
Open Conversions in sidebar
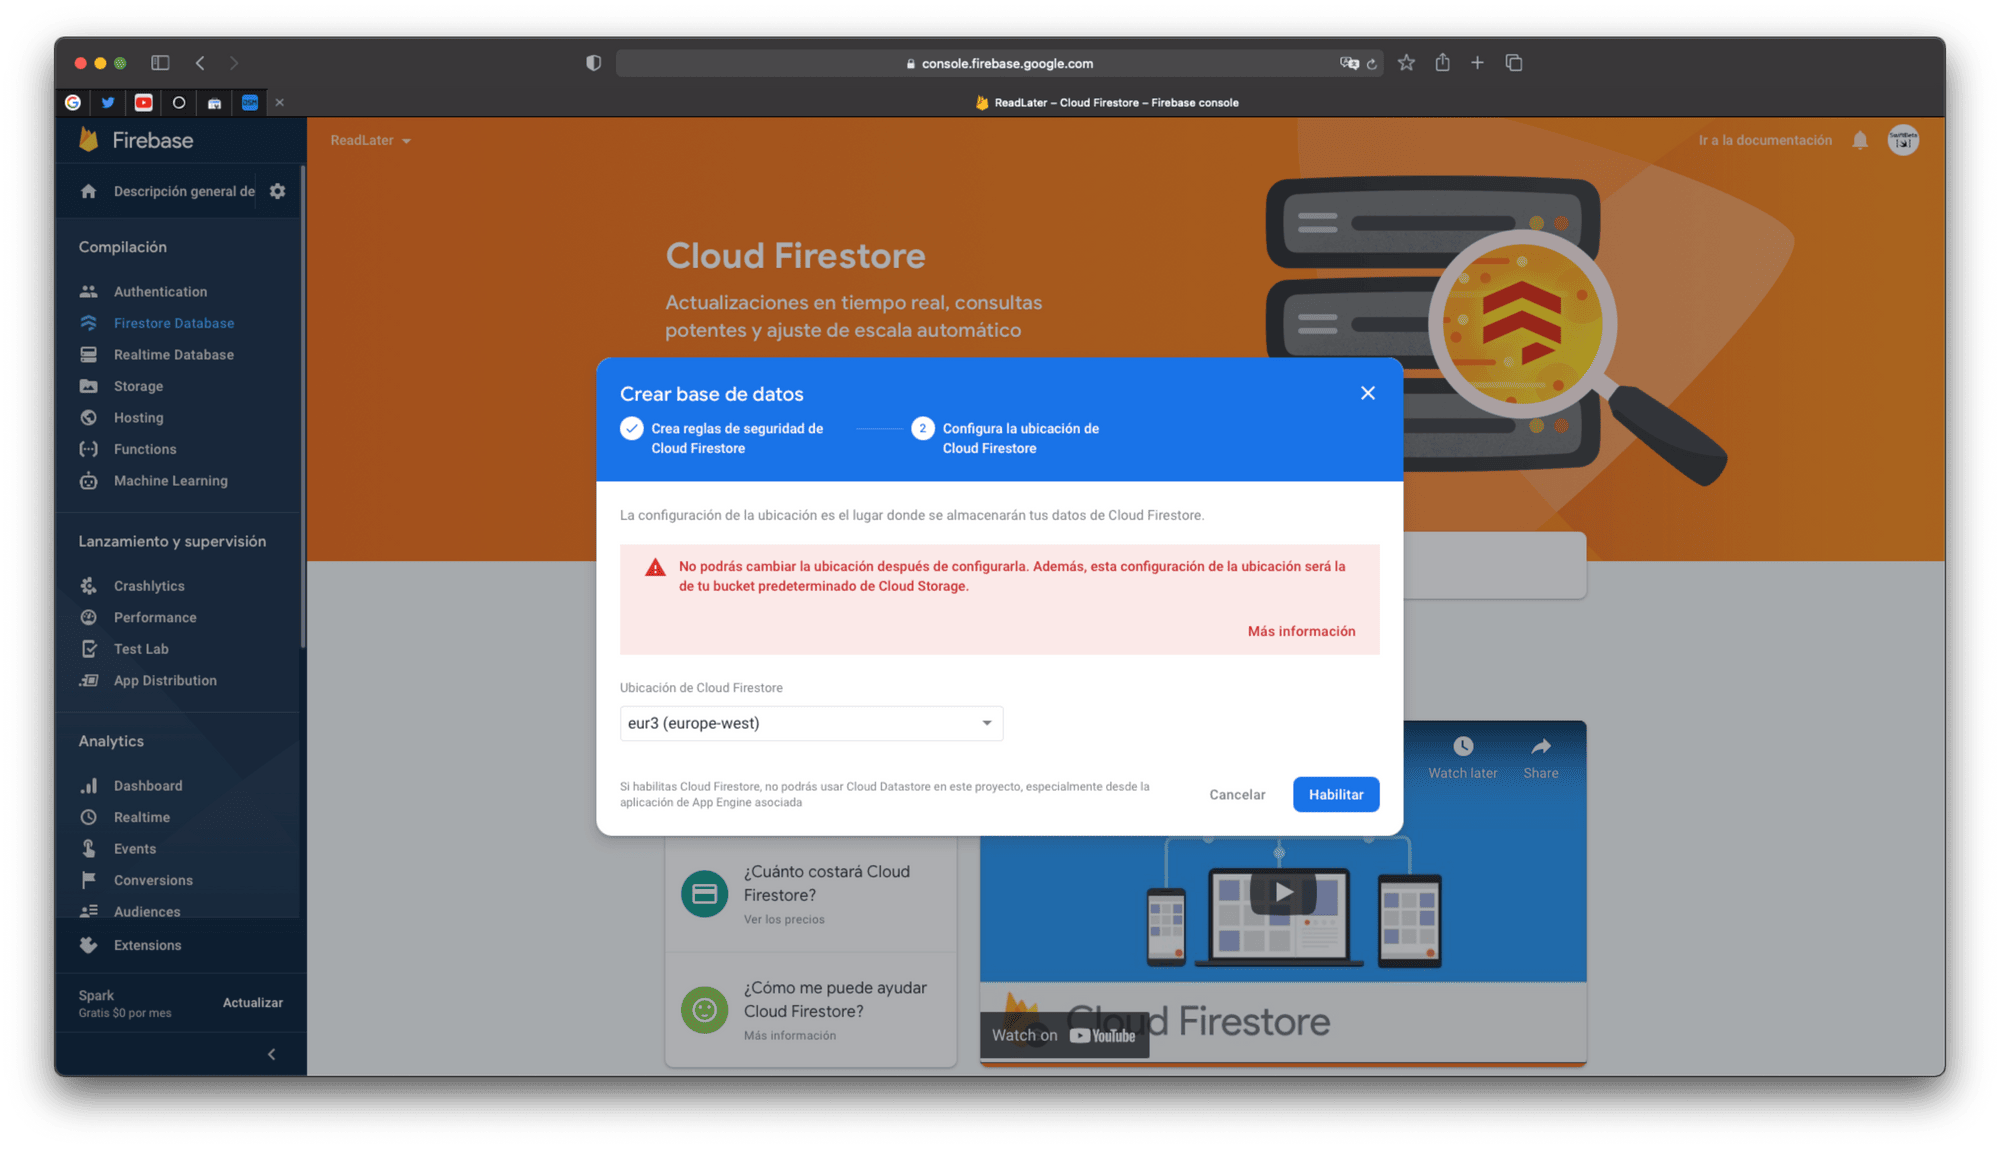(153, 880)
